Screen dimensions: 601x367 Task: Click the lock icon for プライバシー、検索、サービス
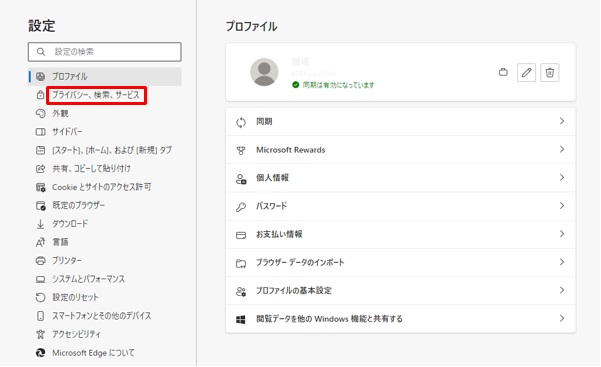pos(40,95)
